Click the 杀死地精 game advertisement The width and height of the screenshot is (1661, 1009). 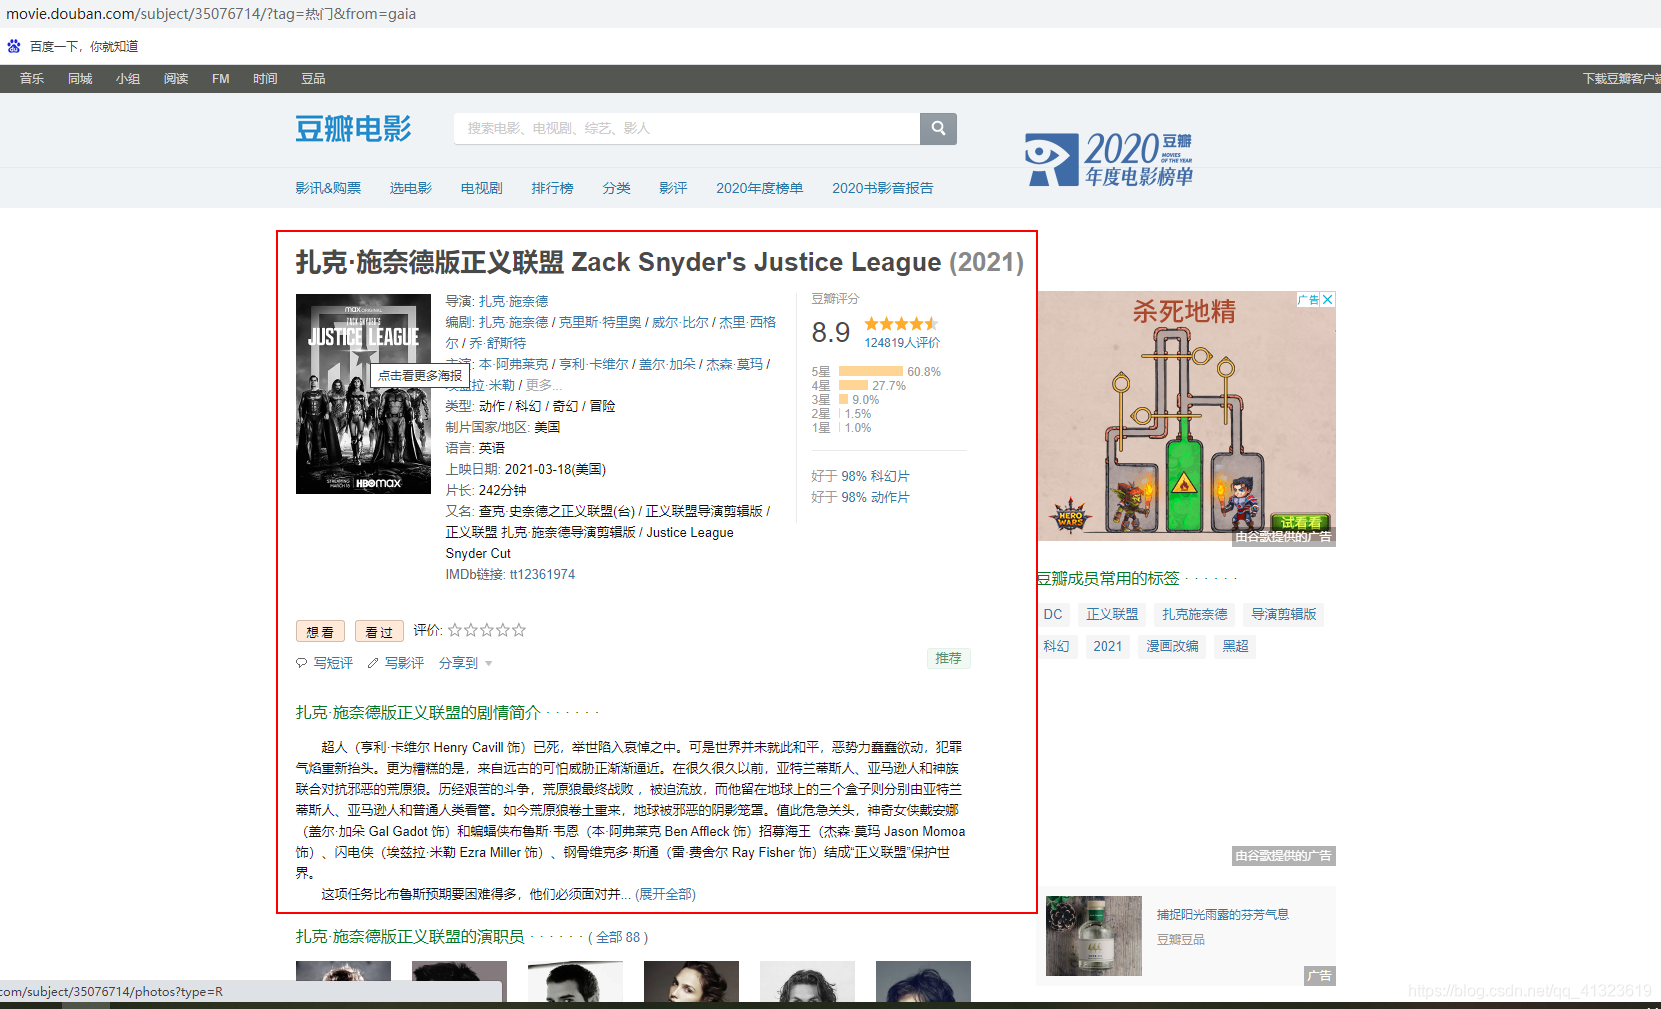click(x=1186, y=418)
